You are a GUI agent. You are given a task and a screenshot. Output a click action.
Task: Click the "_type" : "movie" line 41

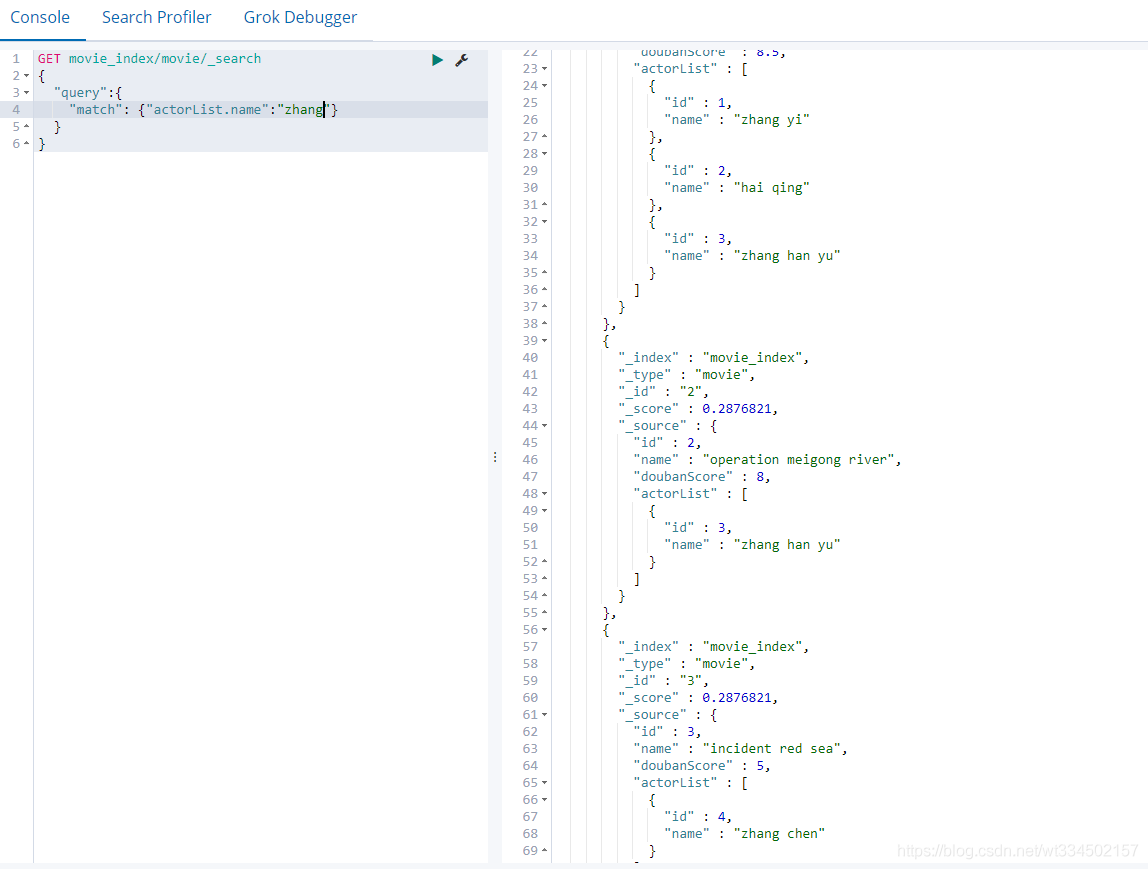tap(687, 375)
